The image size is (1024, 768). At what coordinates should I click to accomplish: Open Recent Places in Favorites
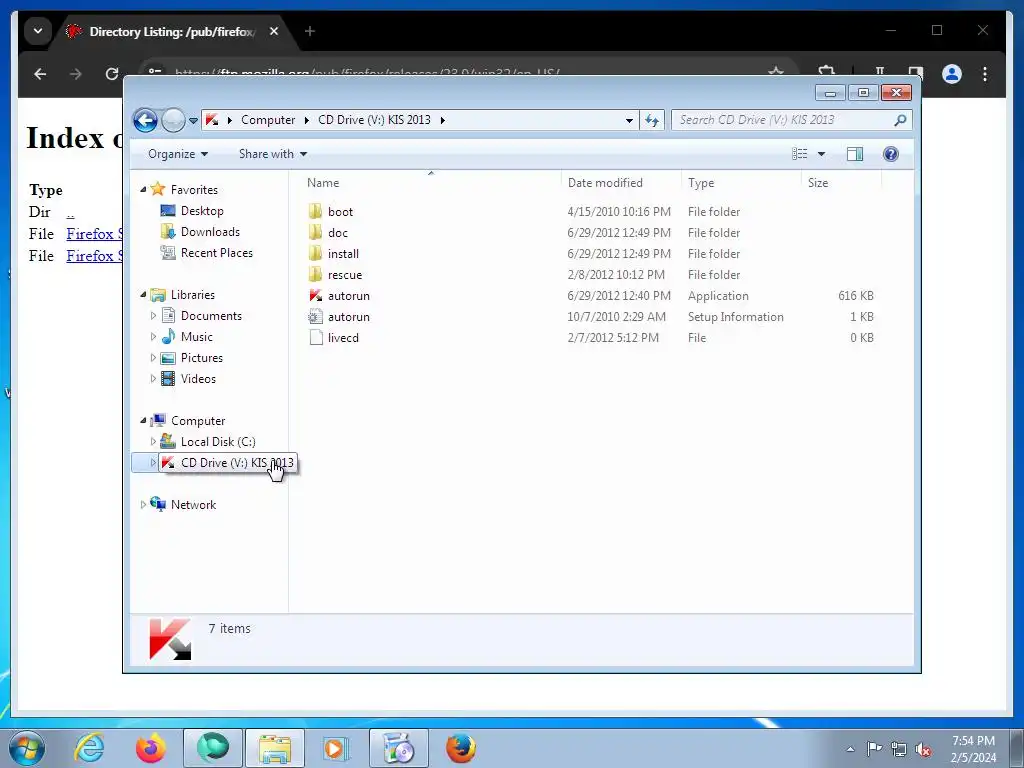point(217,253)
